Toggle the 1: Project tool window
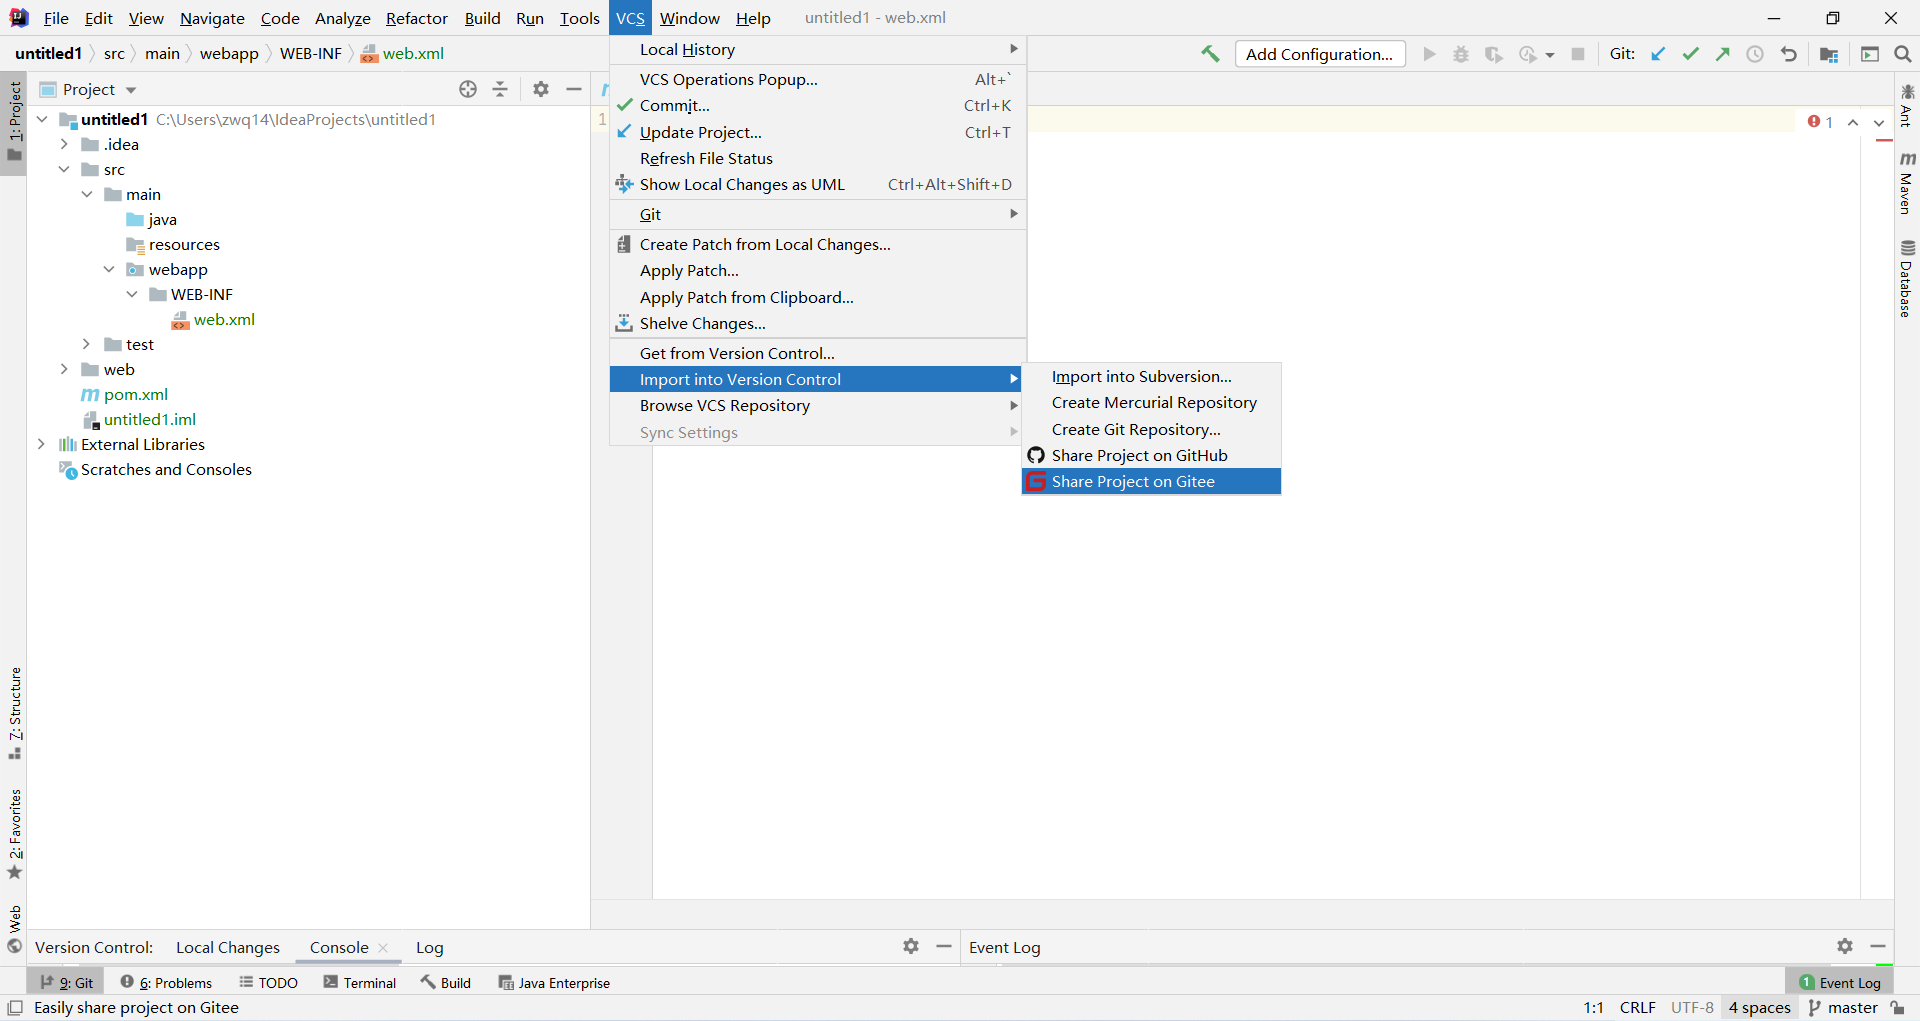1920x1021 pixels. [x=14, y=122]
